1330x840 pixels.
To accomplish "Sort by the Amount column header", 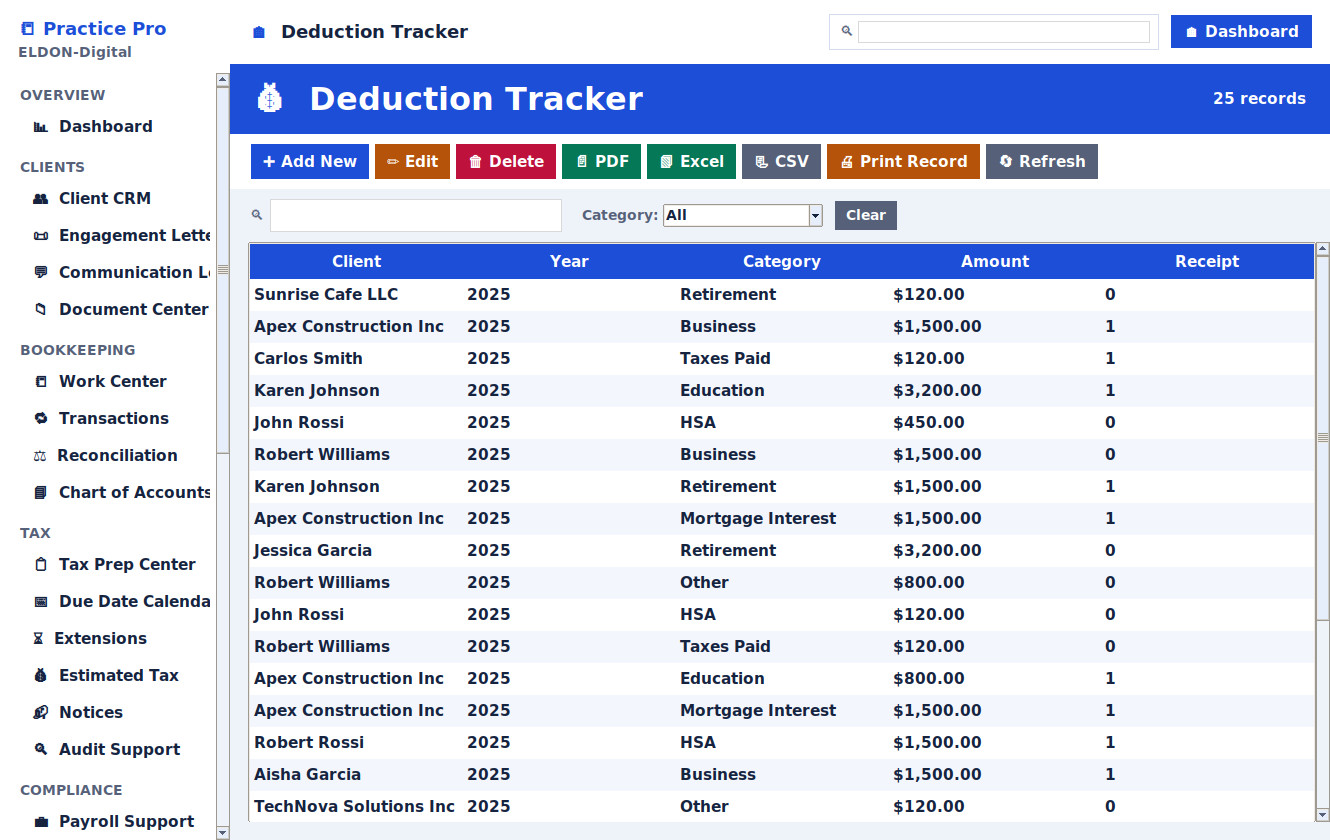I will (995, 262).
